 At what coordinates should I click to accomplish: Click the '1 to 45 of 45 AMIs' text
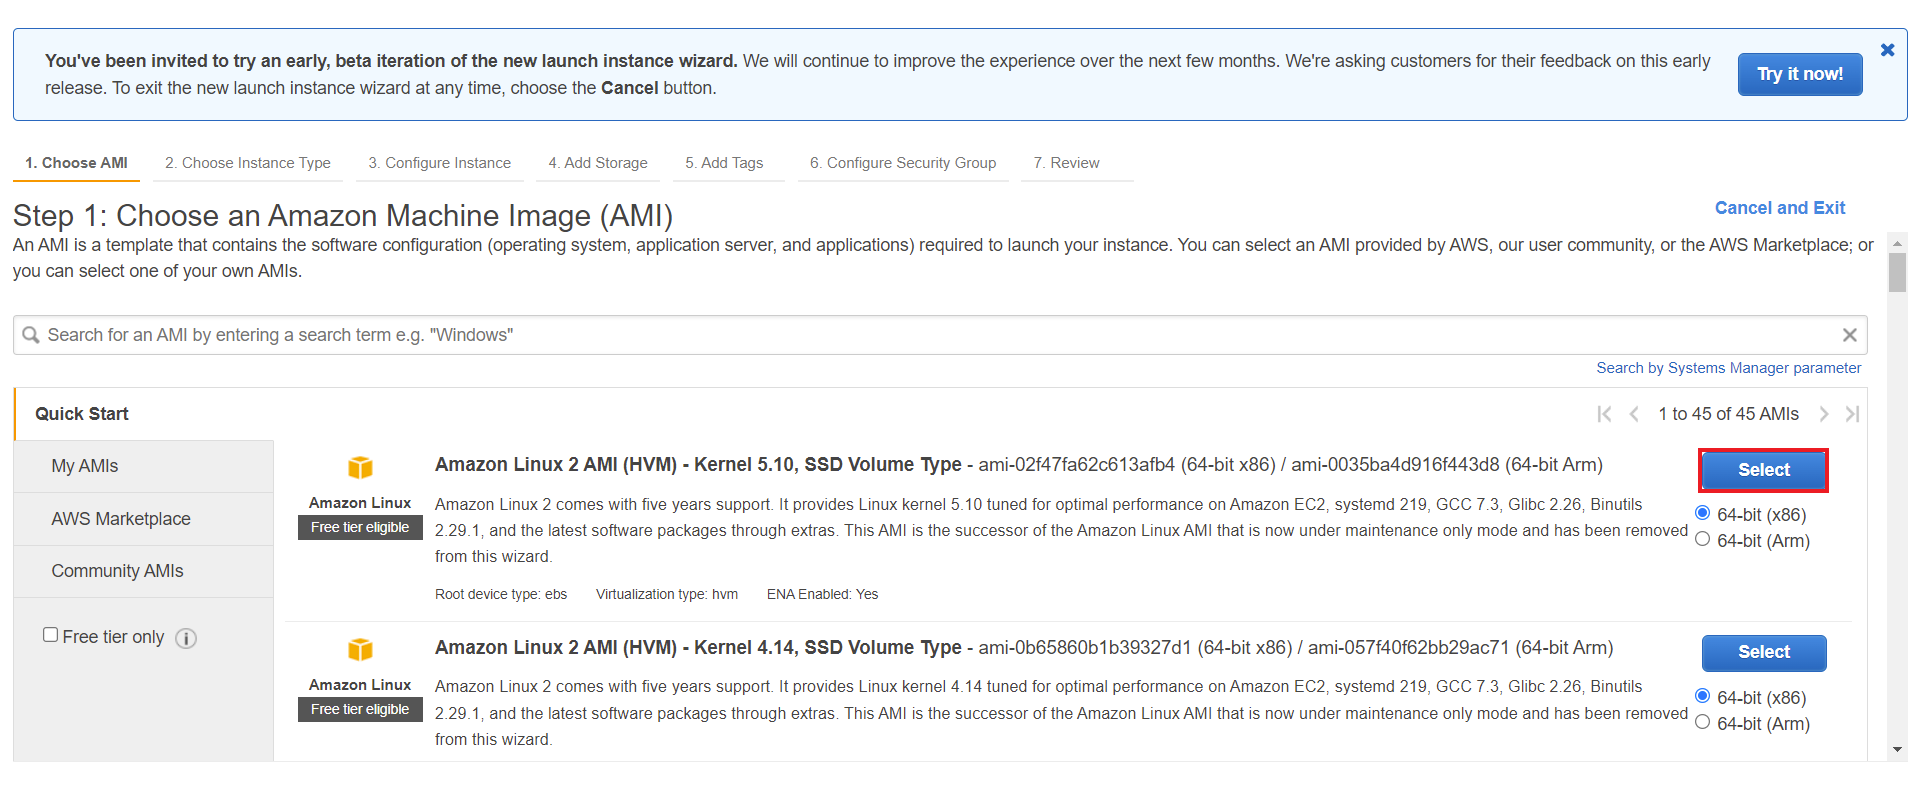point(1728,414)
